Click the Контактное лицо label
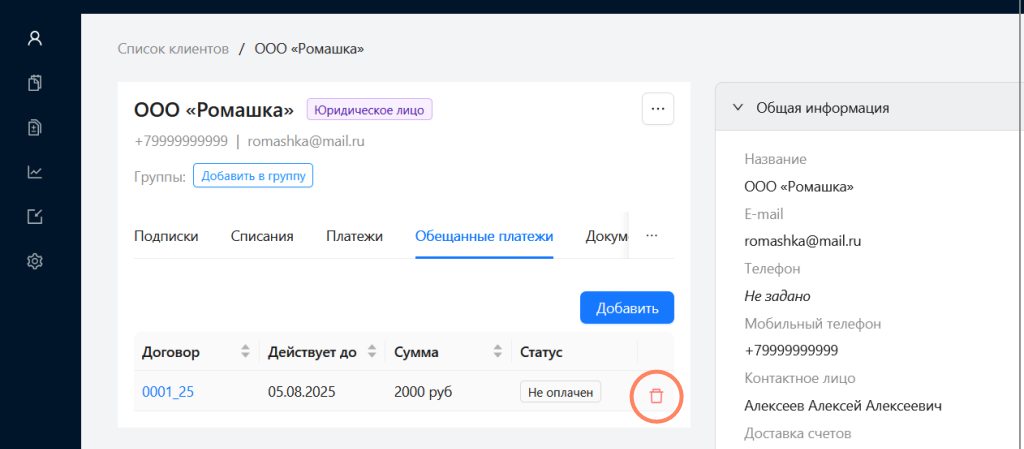Image resolution: width=1024 pixels, height=449 pixels. pos(799,379)
